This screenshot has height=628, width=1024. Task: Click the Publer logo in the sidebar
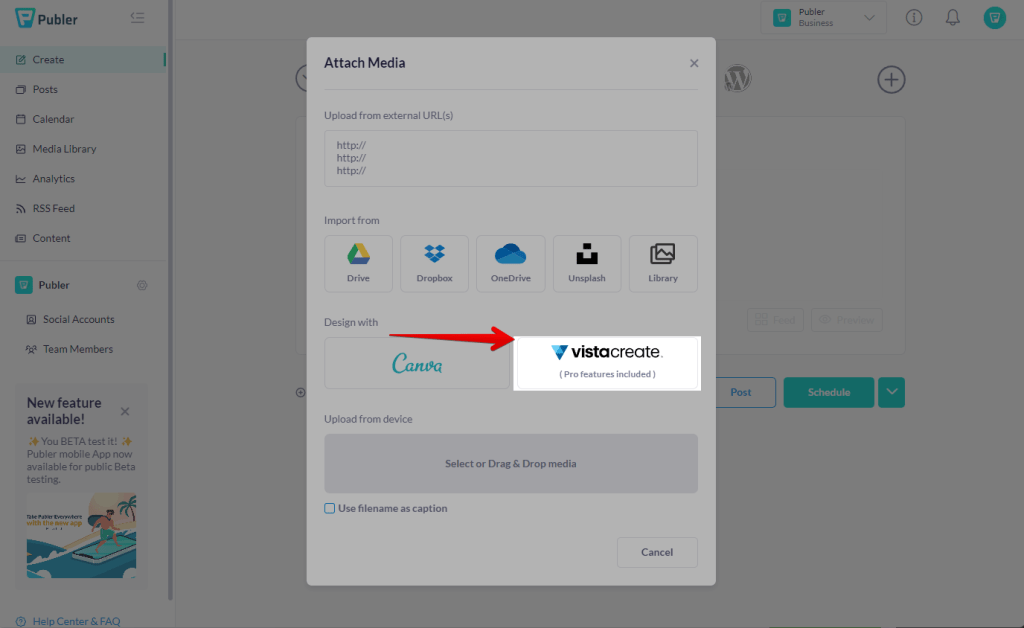point(46,18)
